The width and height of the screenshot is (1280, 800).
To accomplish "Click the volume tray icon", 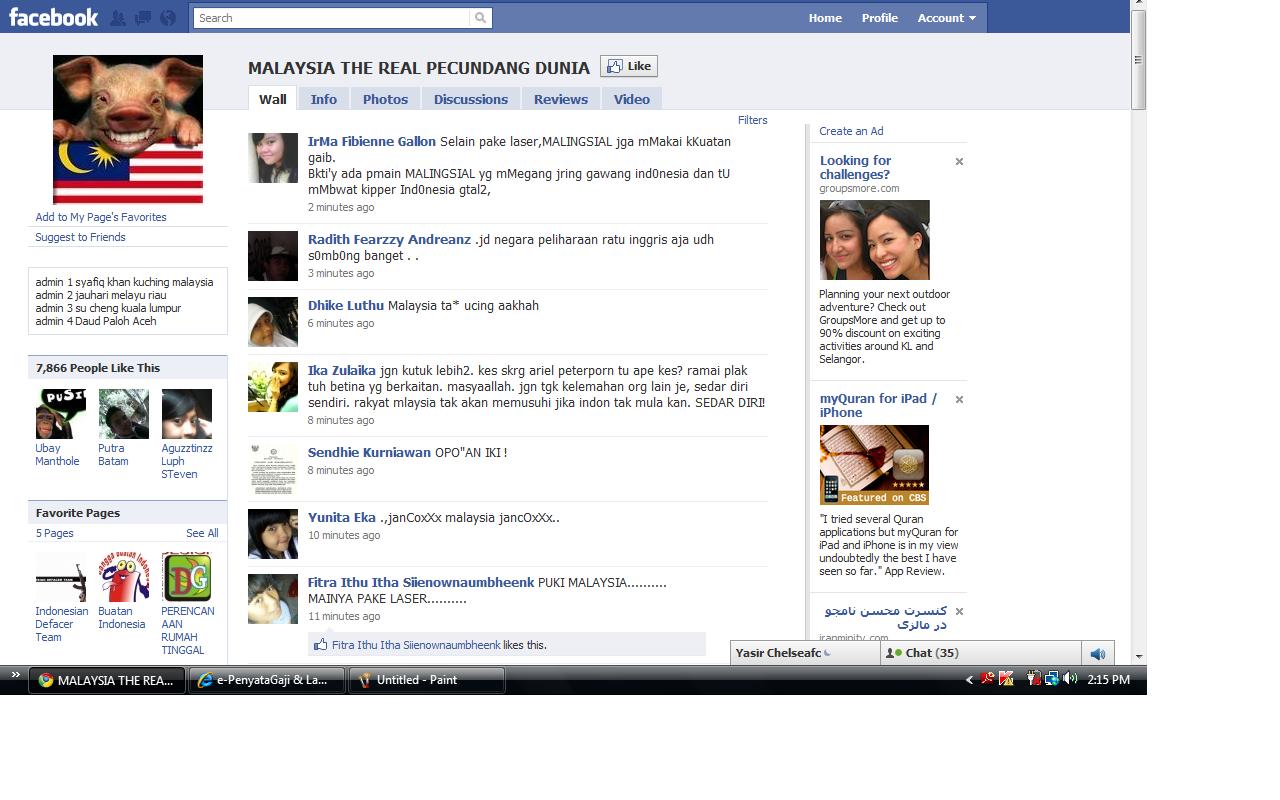I will pyautogui.click(x=1071, y=679).
